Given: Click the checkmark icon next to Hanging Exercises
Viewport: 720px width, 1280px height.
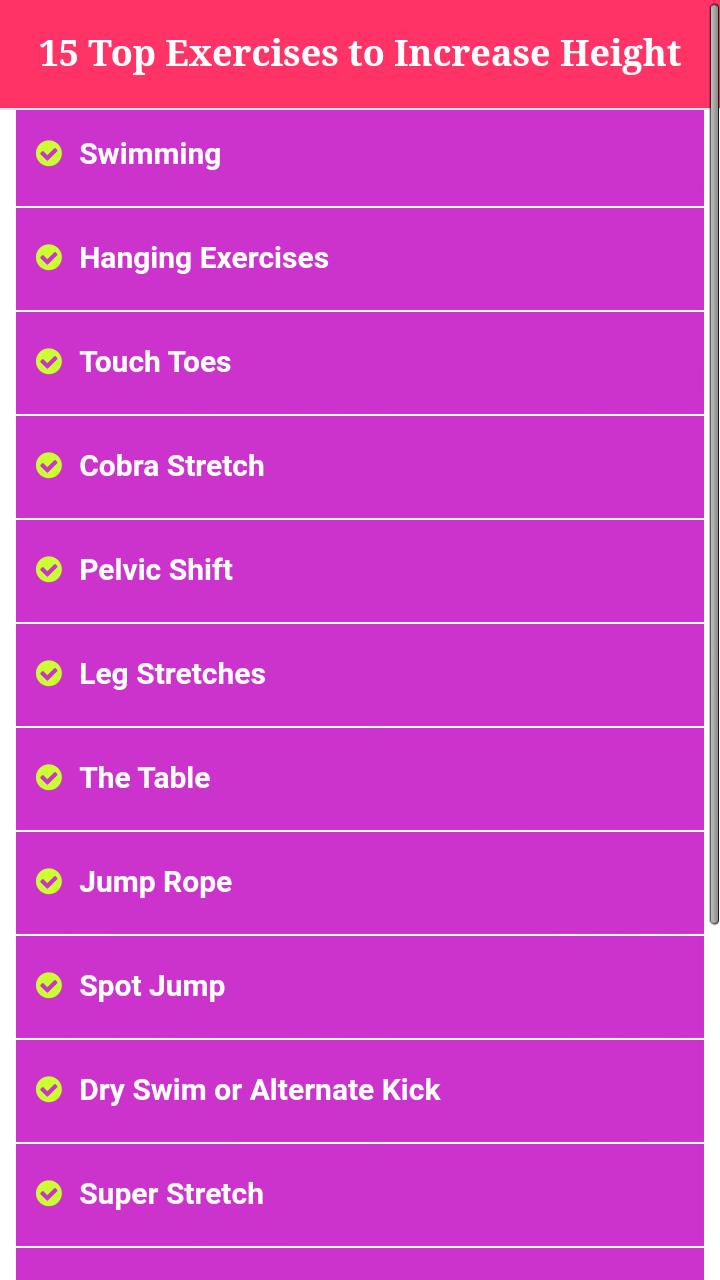Looking at the screenshot, I should (x=49, y=257).
